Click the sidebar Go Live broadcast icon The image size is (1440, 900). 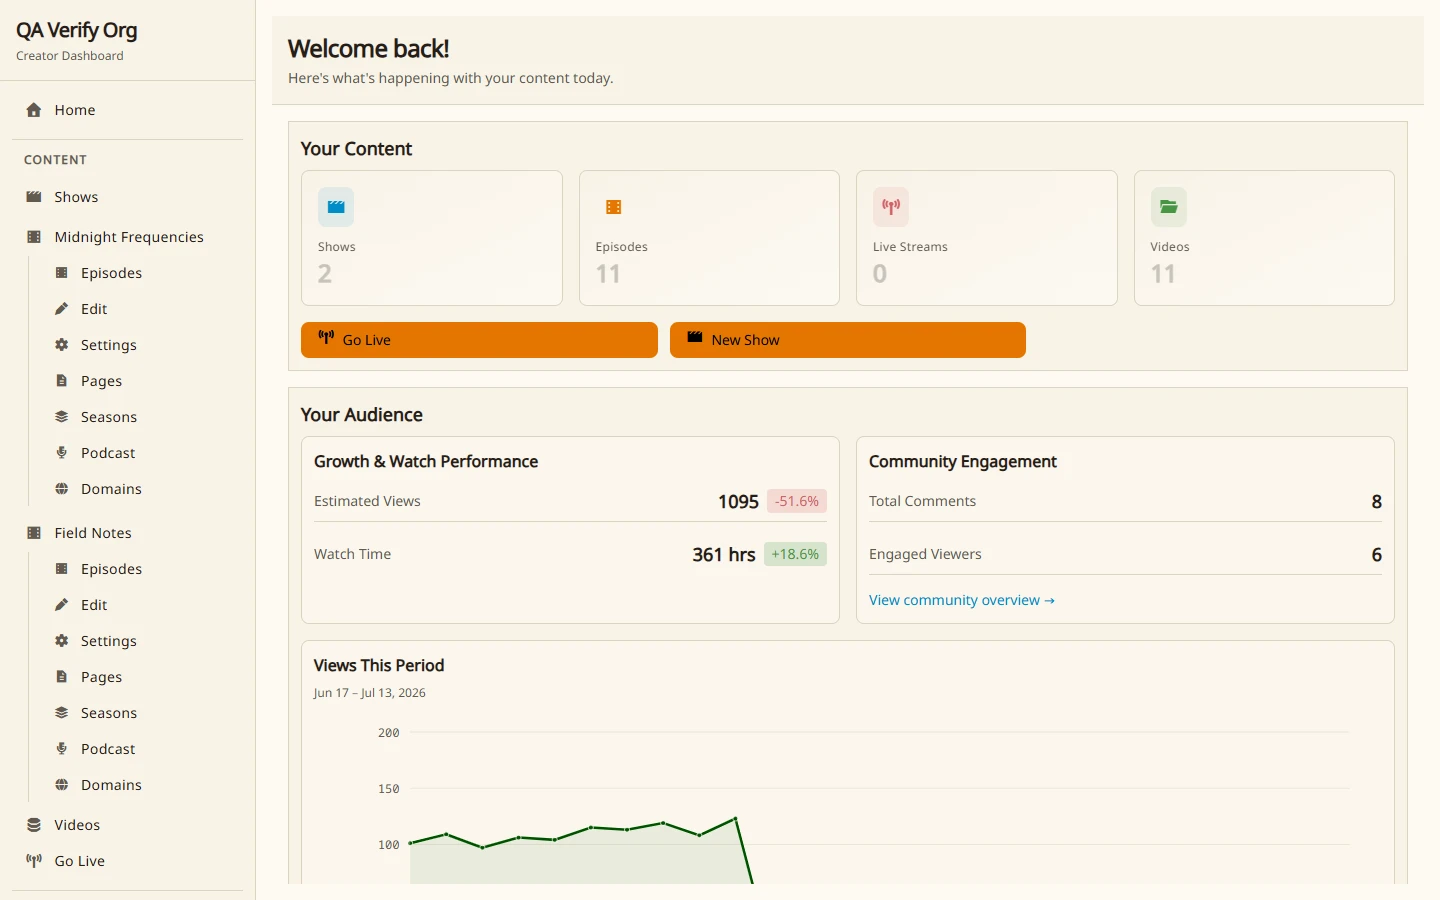tap(34, 861)
